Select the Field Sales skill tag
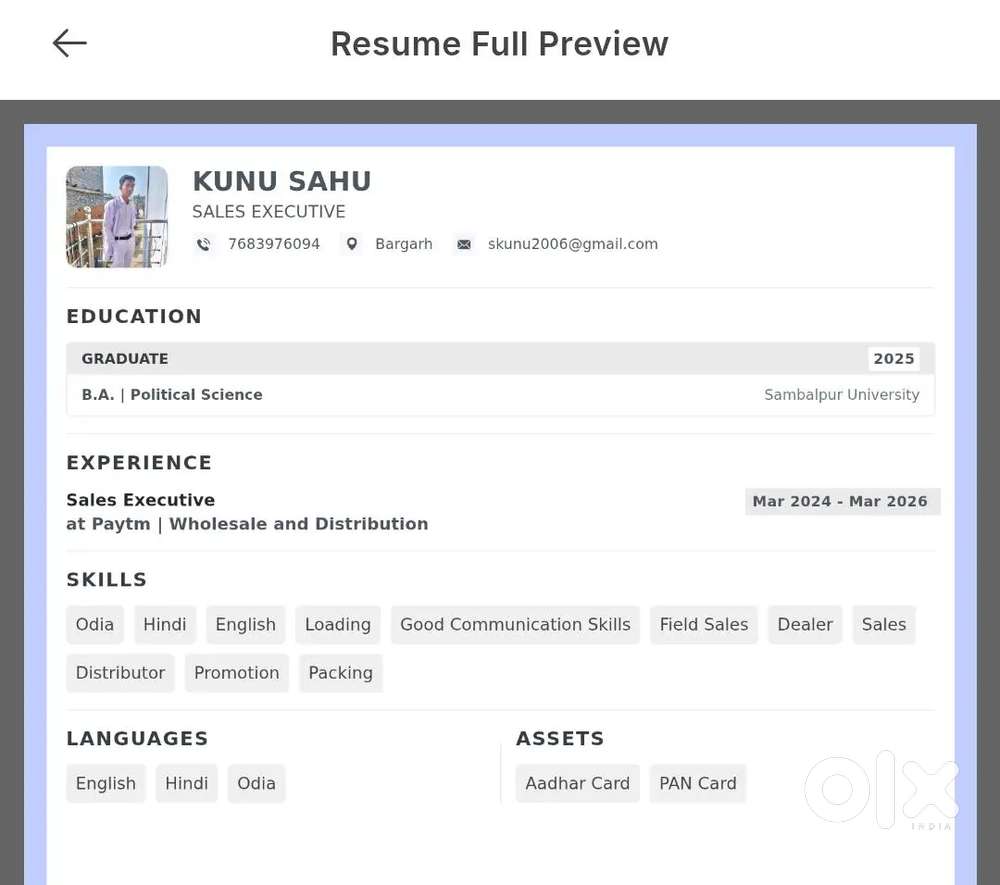Image resolution: width=1000 pixels, height=885 pixels. point(704,624)
